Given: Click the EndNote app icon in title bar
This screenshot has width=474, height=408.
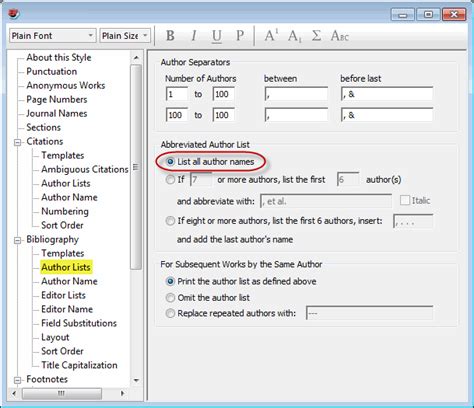Looking at the screenshot, I should pos(14,14).
